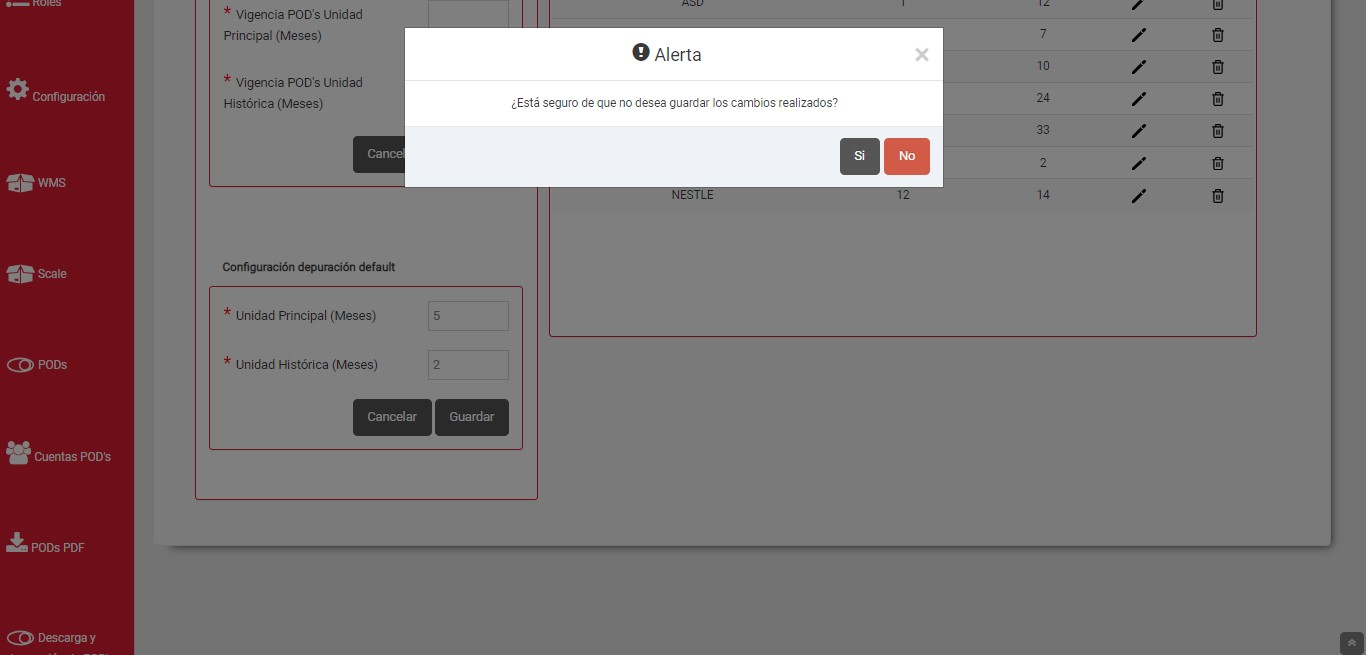Click trash icon for the row with 7

[x=1217, y=35]
